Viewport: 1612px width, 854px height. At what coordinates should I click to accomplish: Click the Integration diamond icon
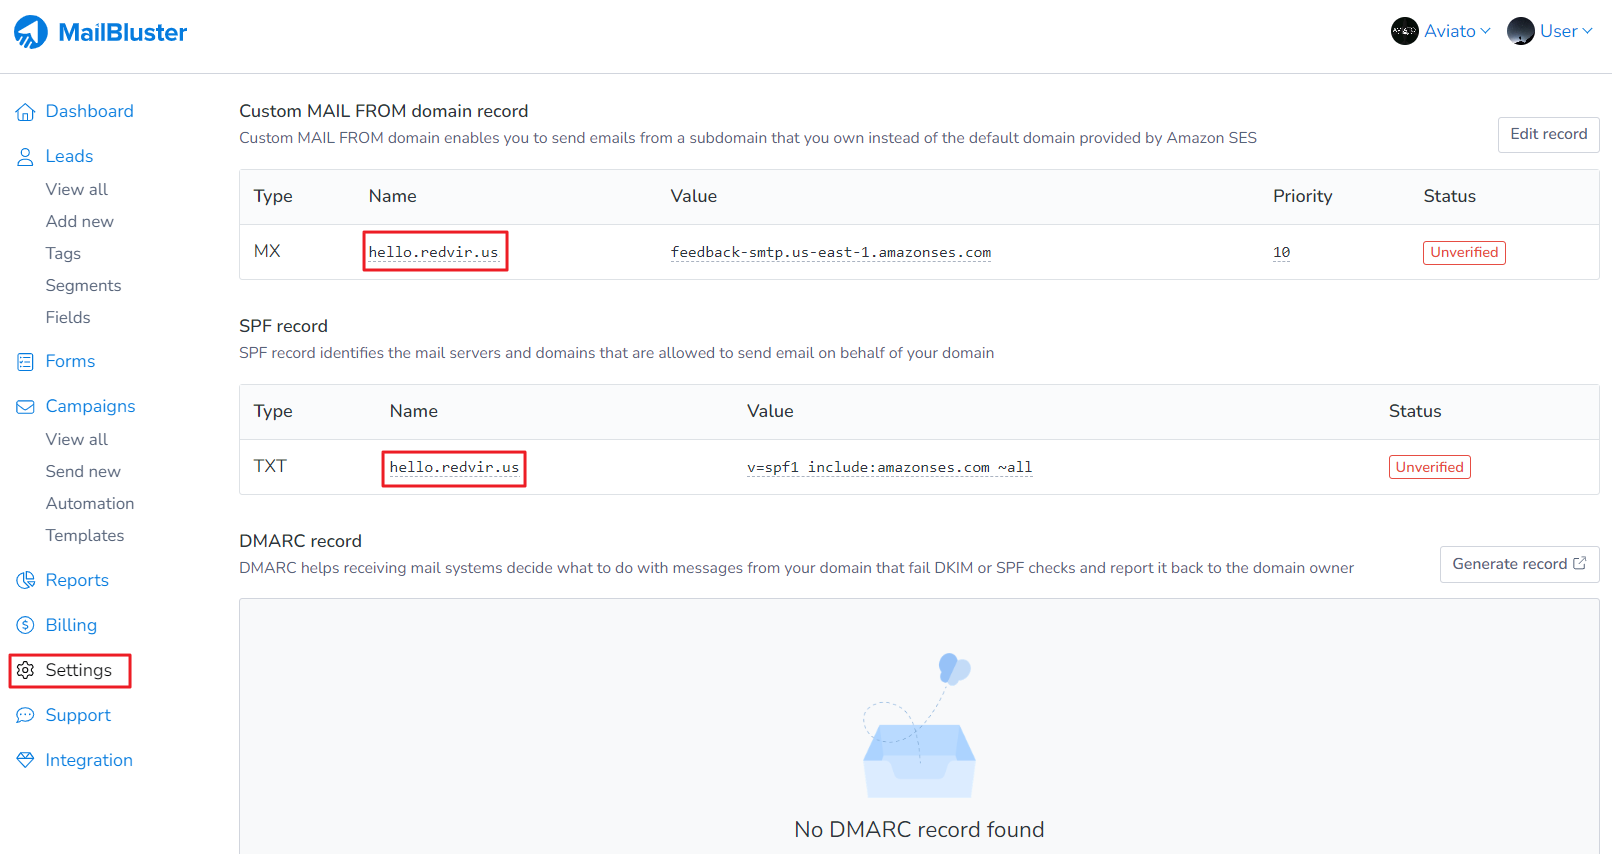coord(25,761)
